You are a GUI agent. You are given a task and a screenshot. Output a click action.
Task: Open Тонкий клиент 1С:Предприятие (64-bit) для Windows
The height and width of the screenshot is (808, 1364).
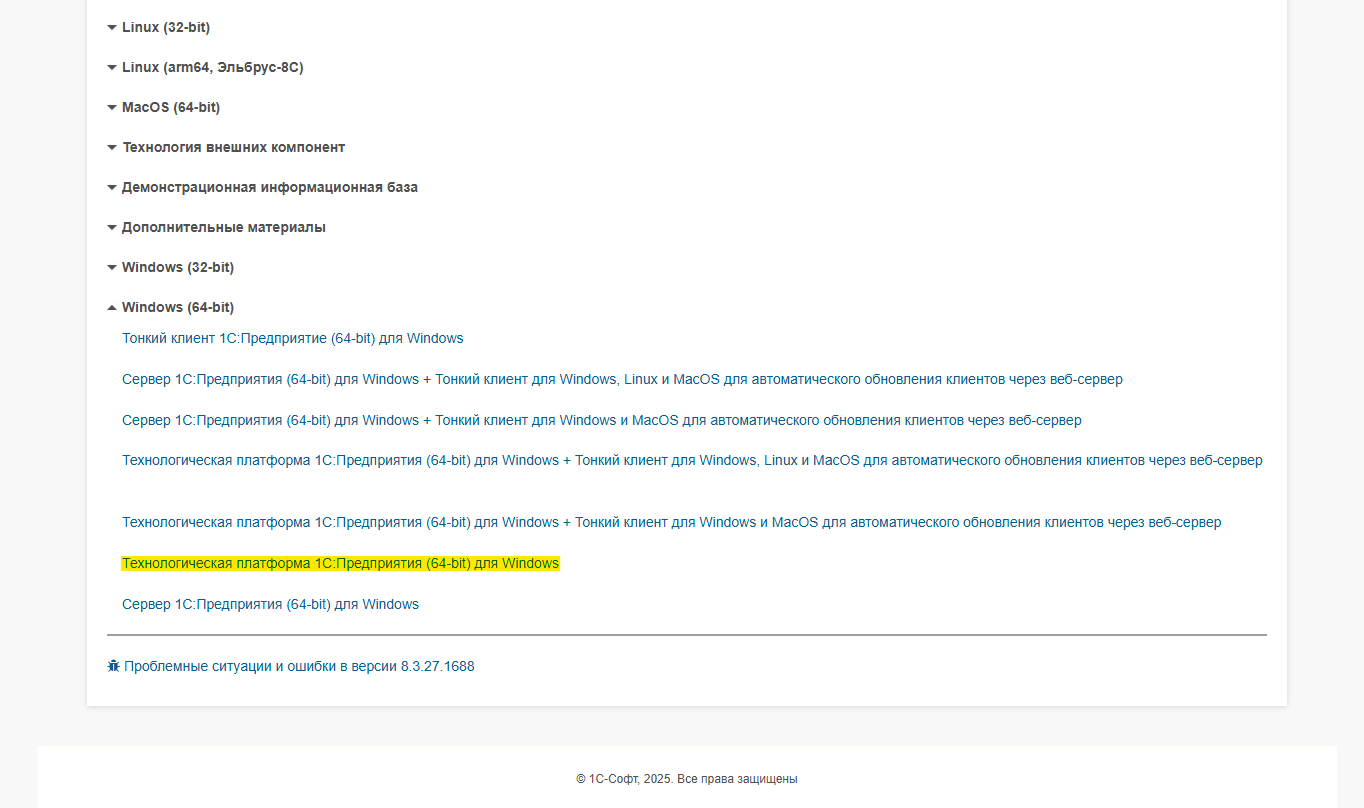[292, 338]
